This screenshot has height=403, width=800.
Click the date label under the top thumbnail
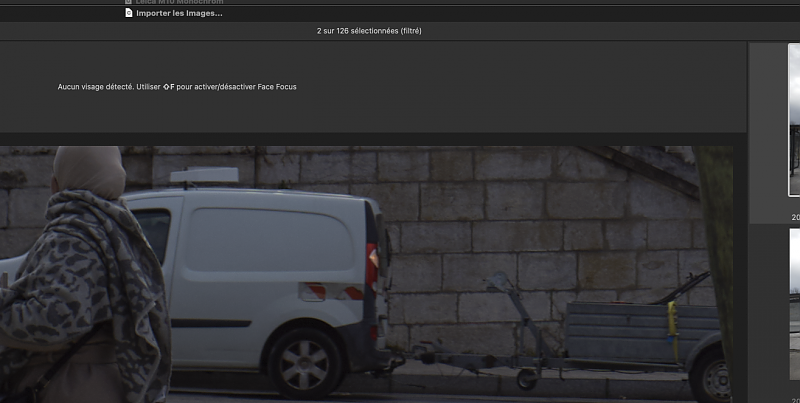795,216
